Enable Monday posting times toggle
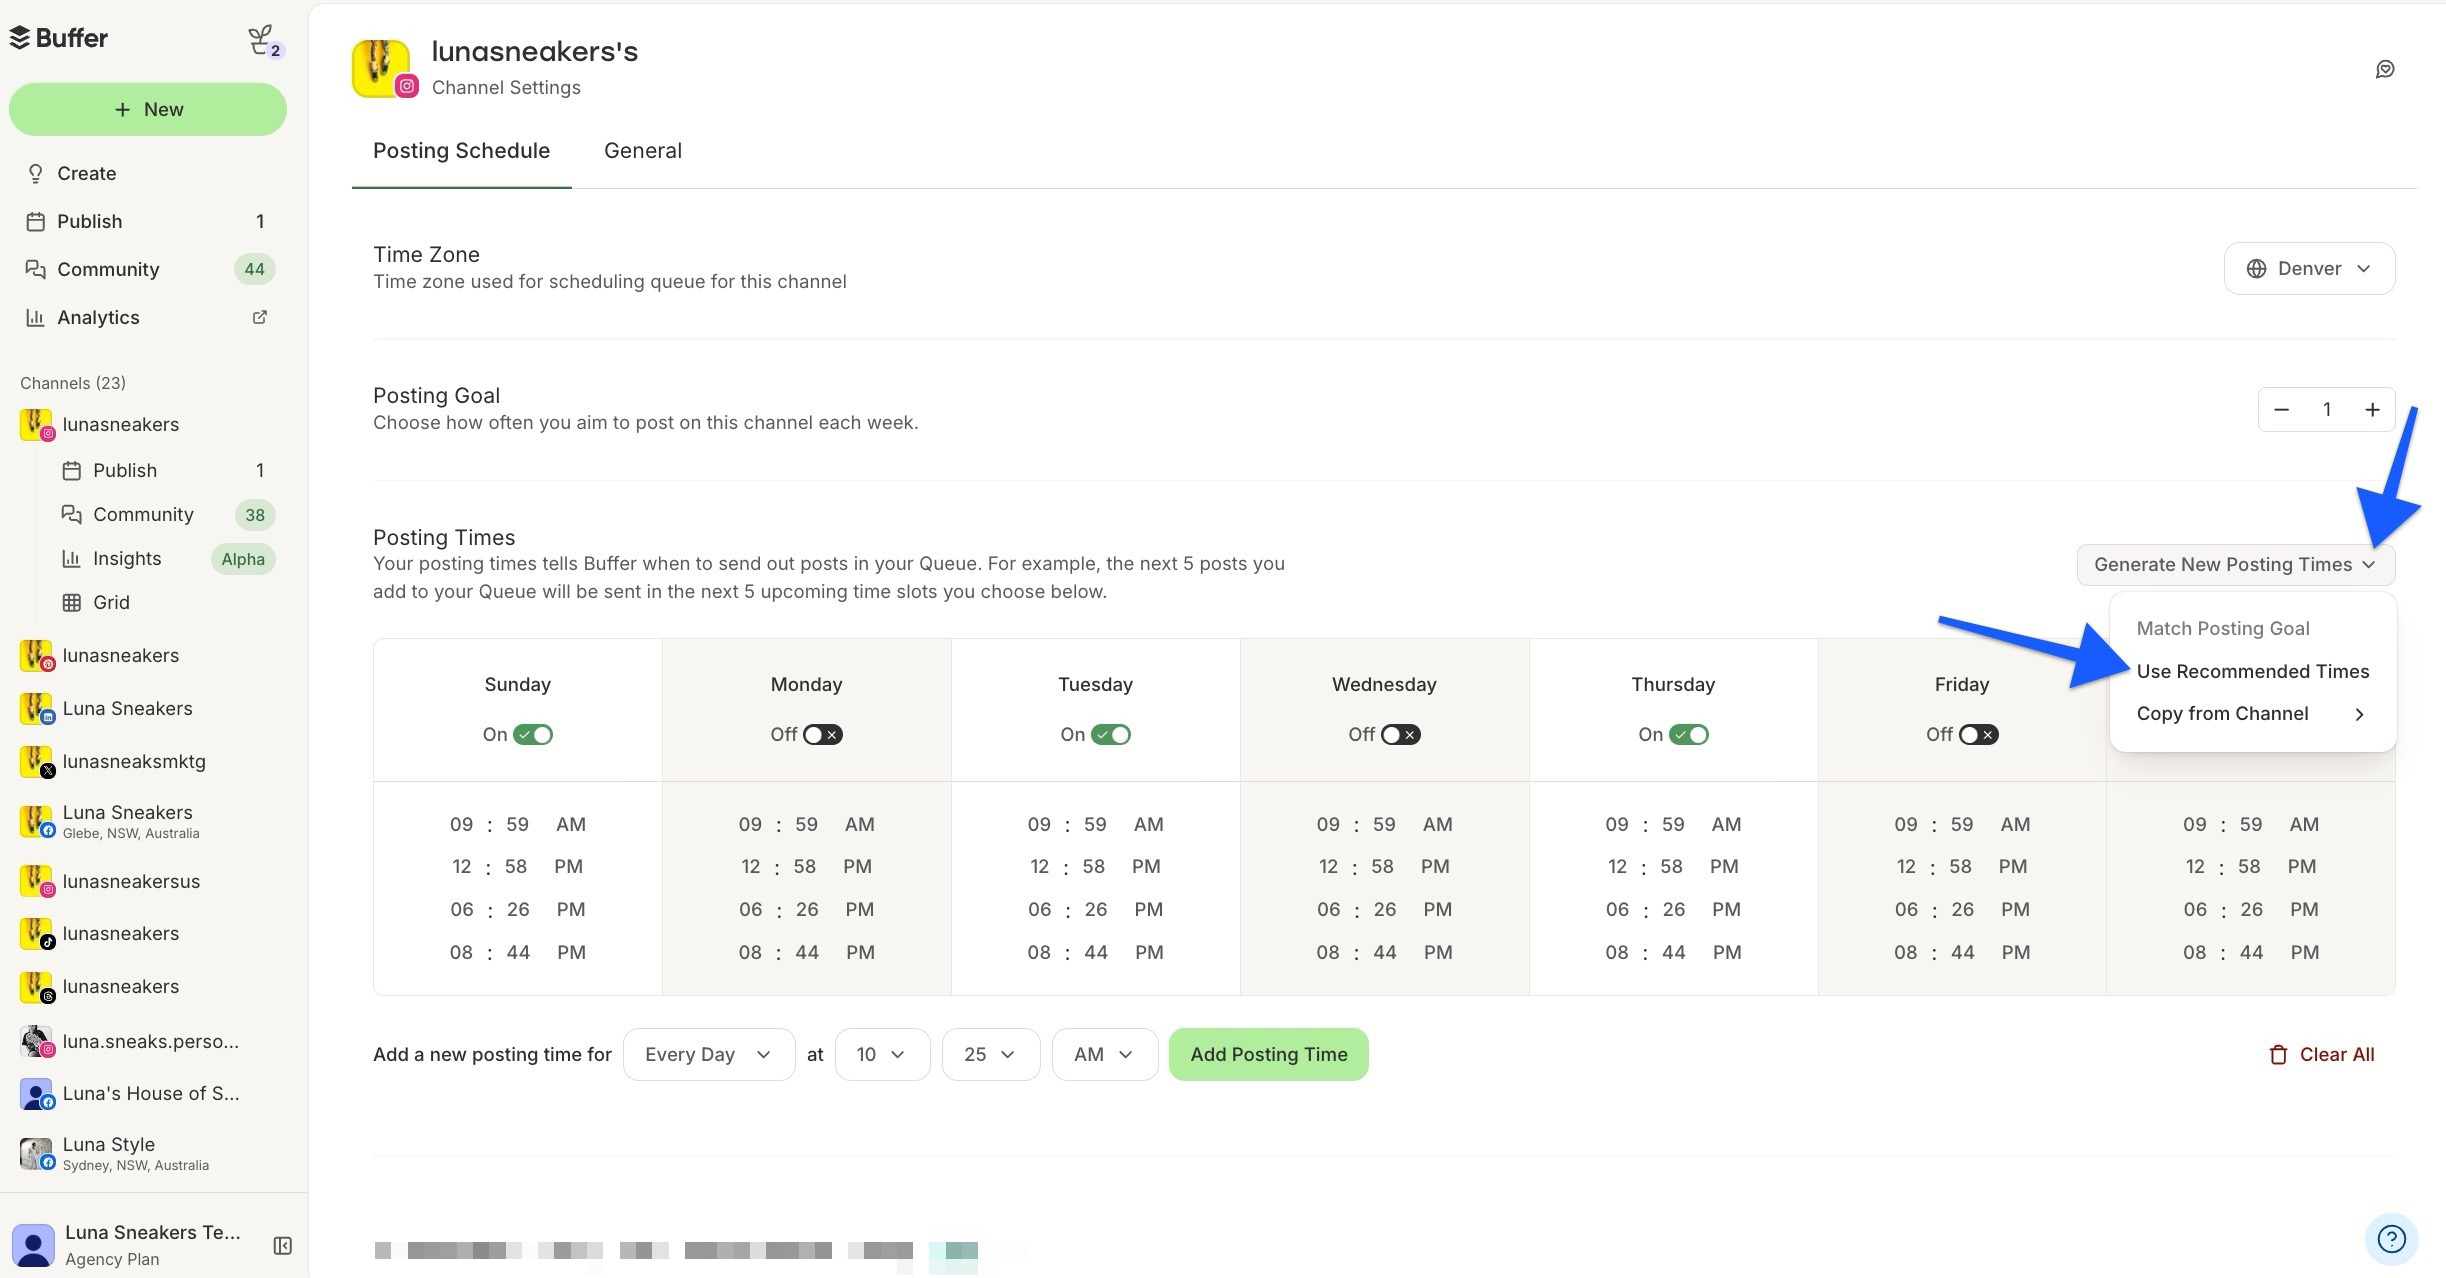This screenshot has height=1278, width=2446. click(x=822, y=734)
